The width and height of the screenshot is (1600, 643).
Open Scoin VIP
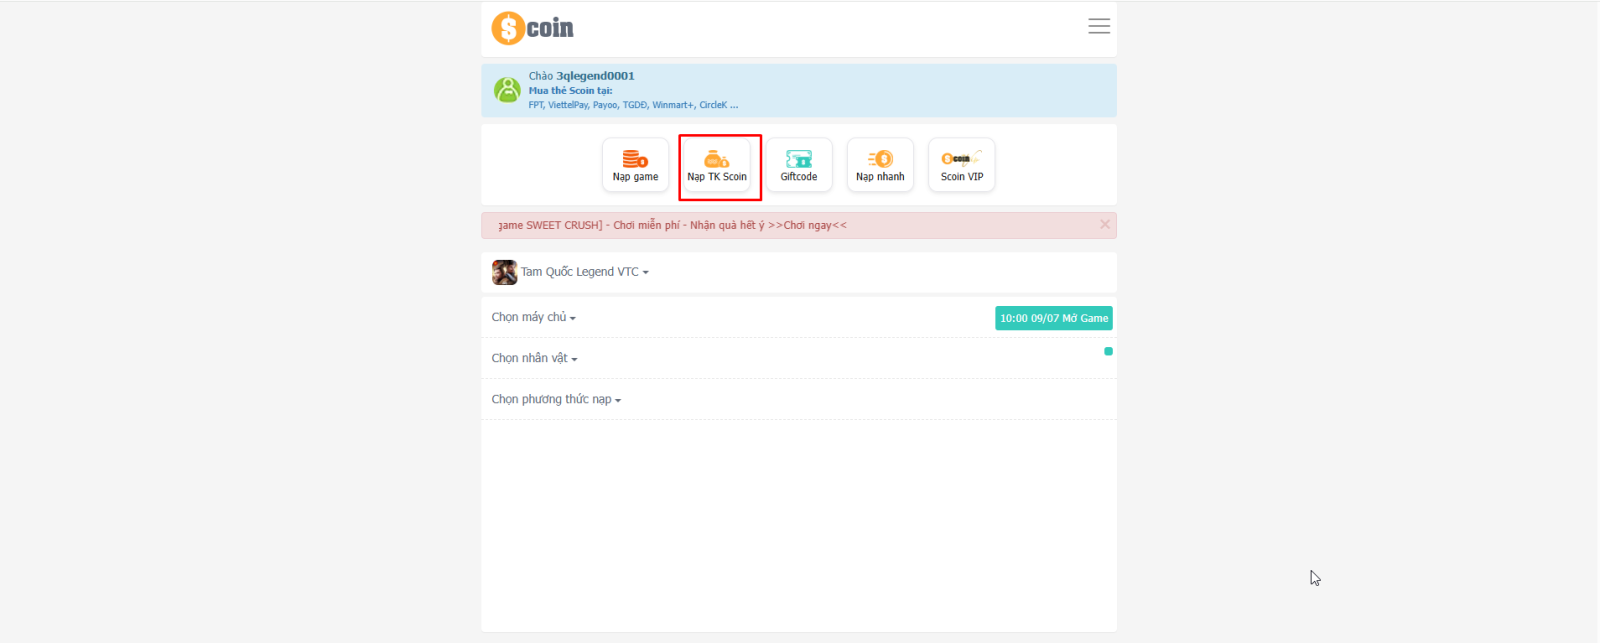pos(962,165)
